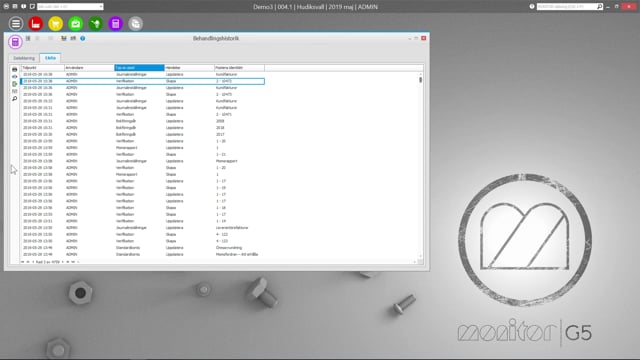The height and width of the screenshot is (360, 640).
Task: Click the purple calculator icon in Behandlingshistorik window
Action: pos(15,42)
